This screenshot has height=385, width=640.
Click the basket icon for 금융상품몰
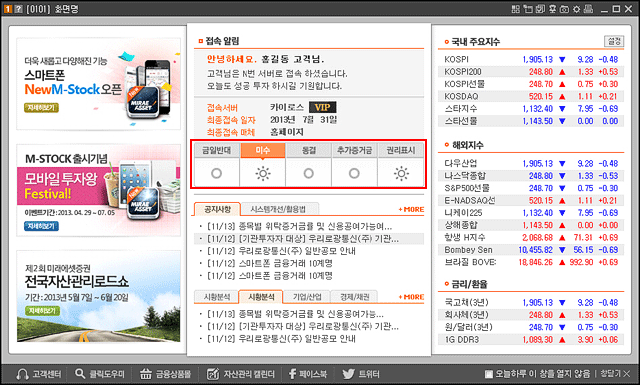pos(146,374)
